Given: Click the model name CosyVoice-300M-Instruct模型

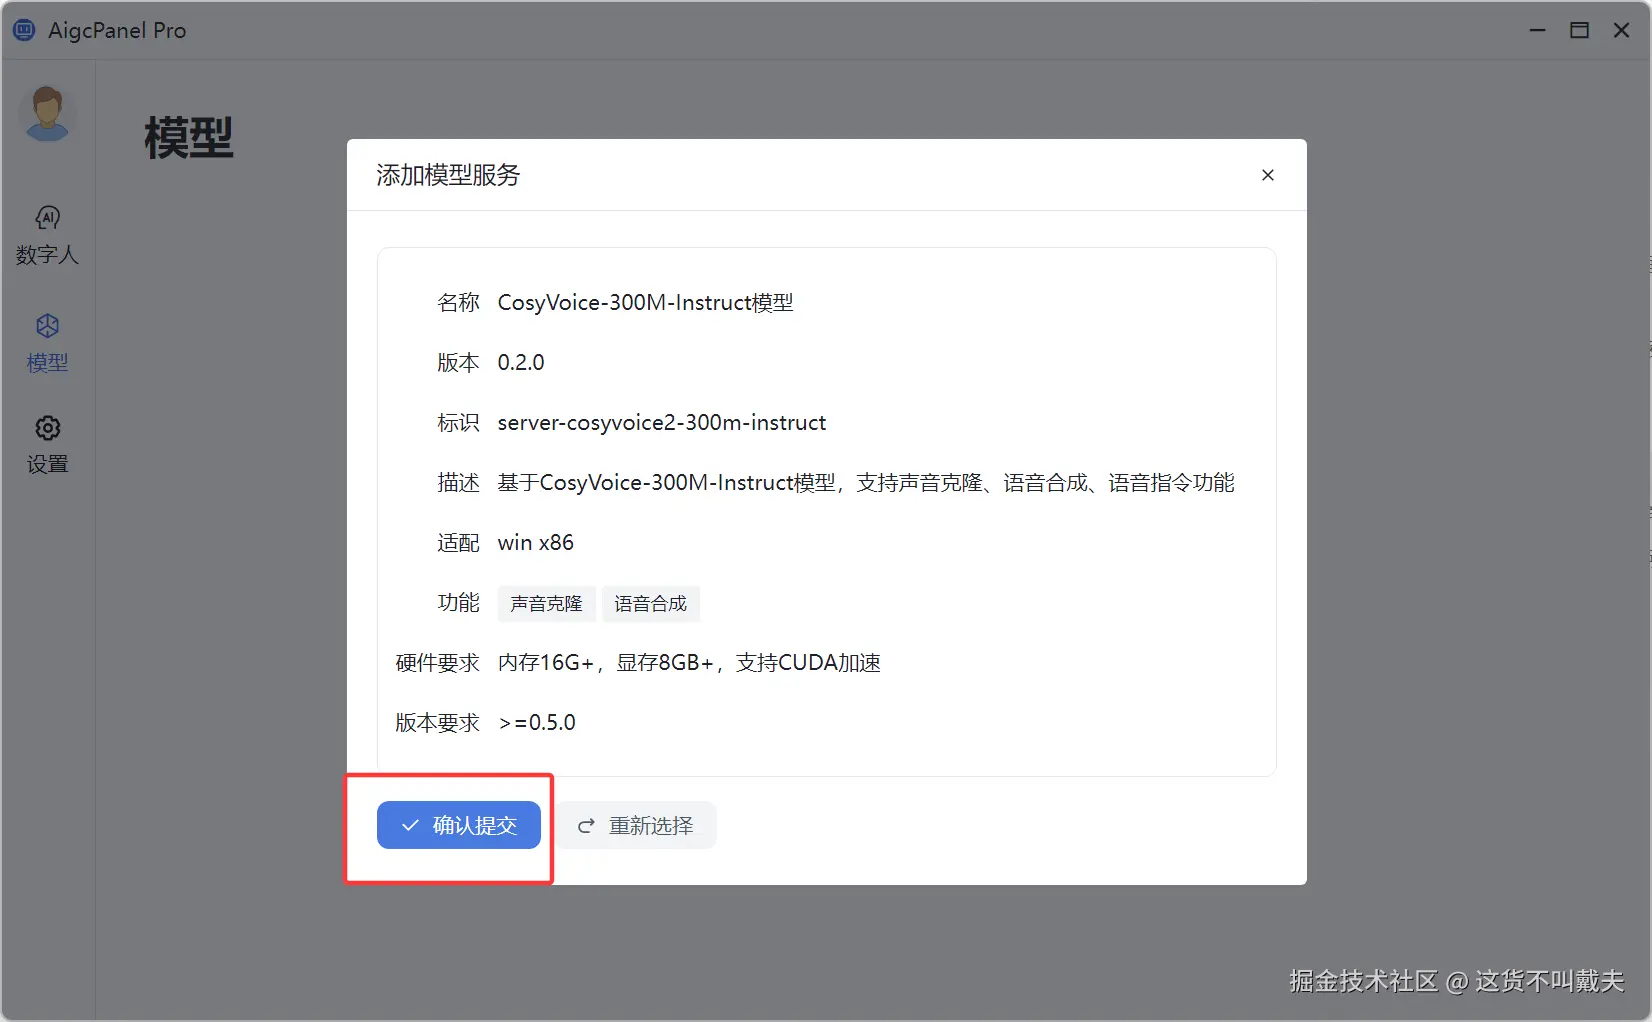Looking at the screenshot, I should [646, 303].
